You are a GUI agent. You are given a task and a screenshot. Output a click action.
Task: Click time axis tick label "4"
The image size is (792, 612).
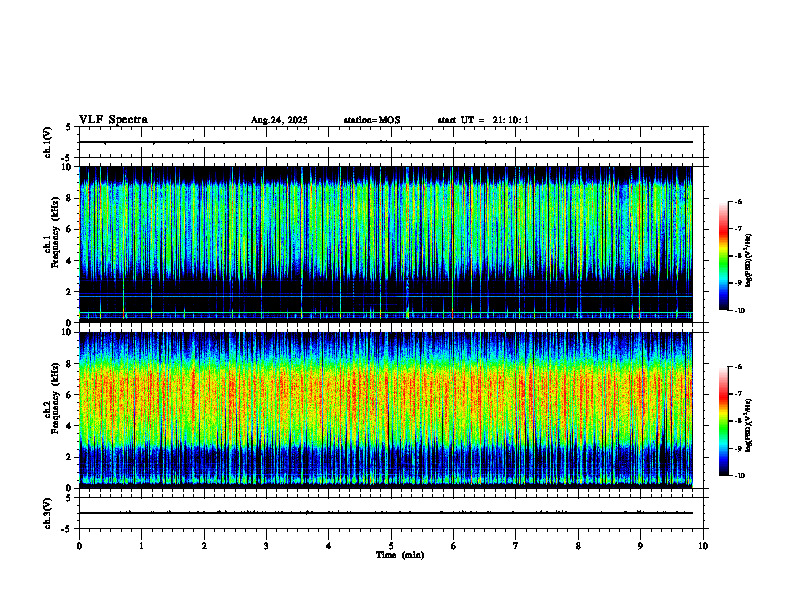(x=328, y=546)
